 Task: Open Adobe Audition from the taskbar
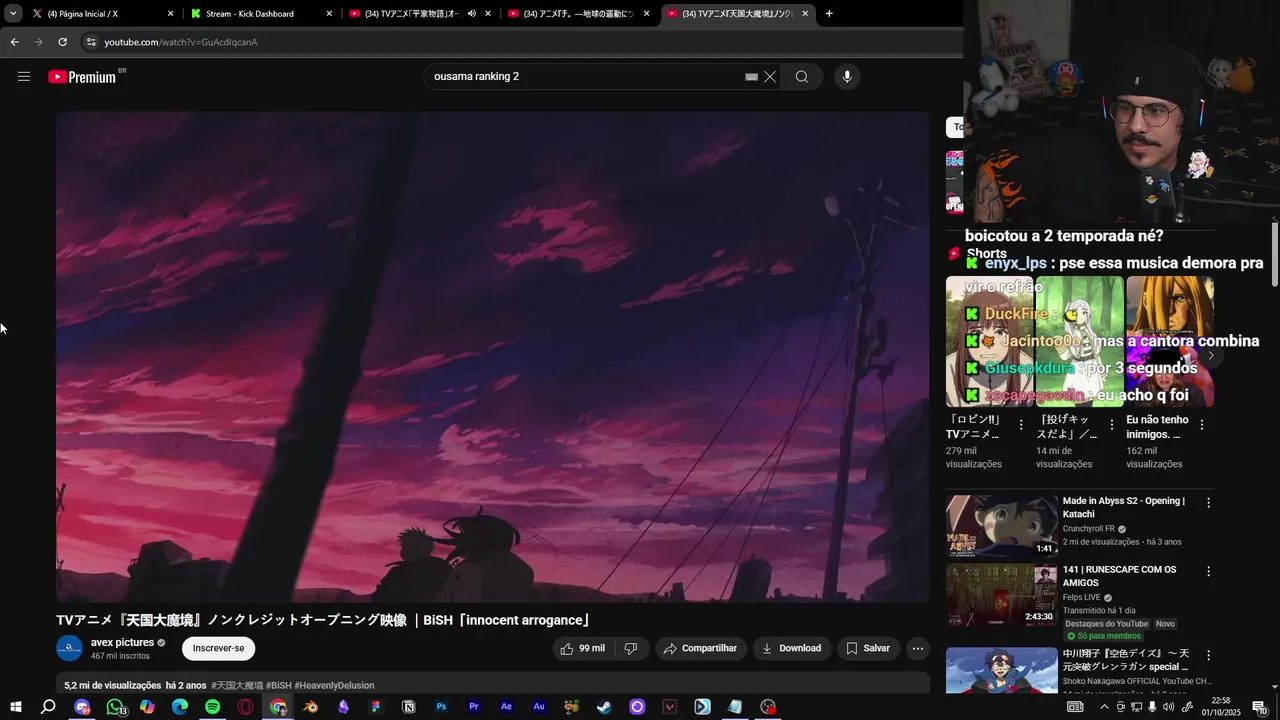[539, 707]
